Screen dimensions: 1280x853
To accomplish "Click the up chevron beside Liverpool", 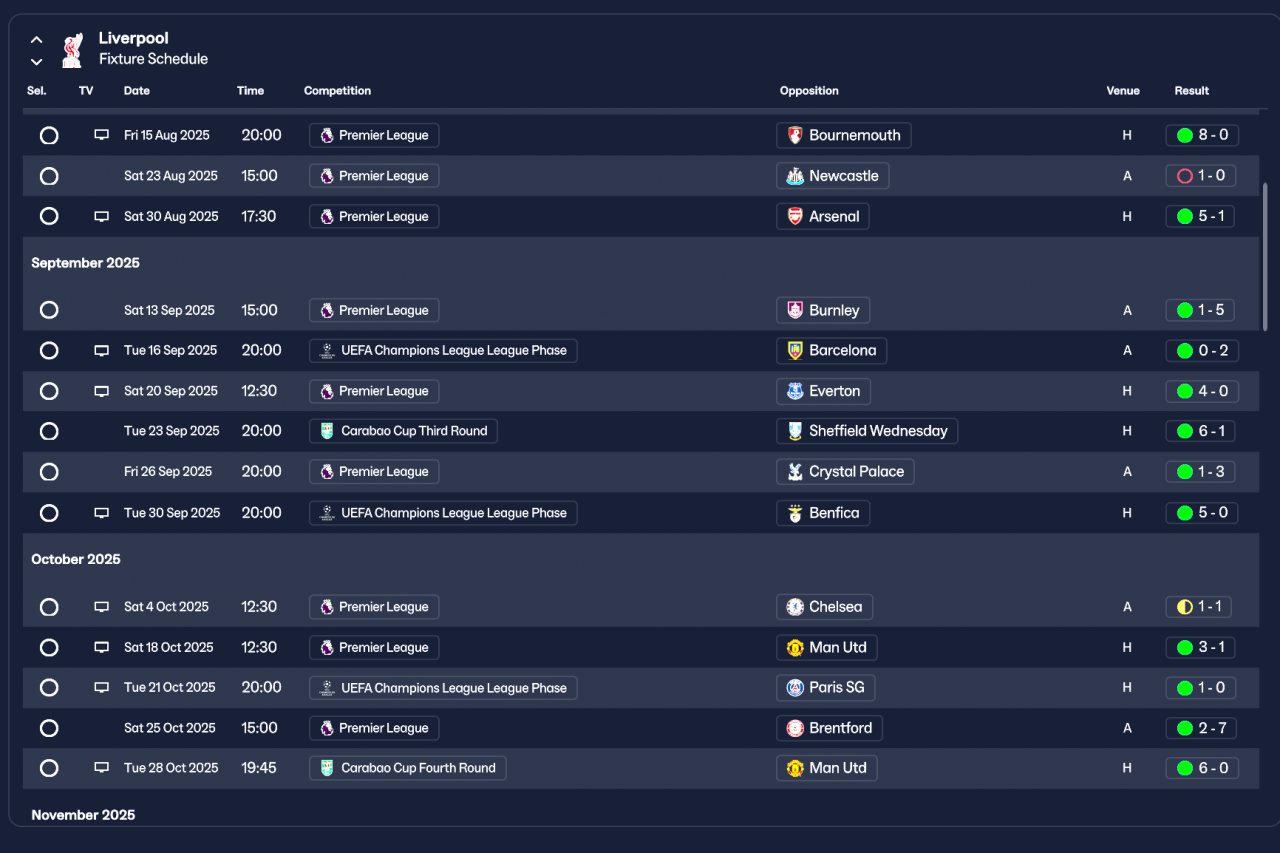I will [37, 40].
